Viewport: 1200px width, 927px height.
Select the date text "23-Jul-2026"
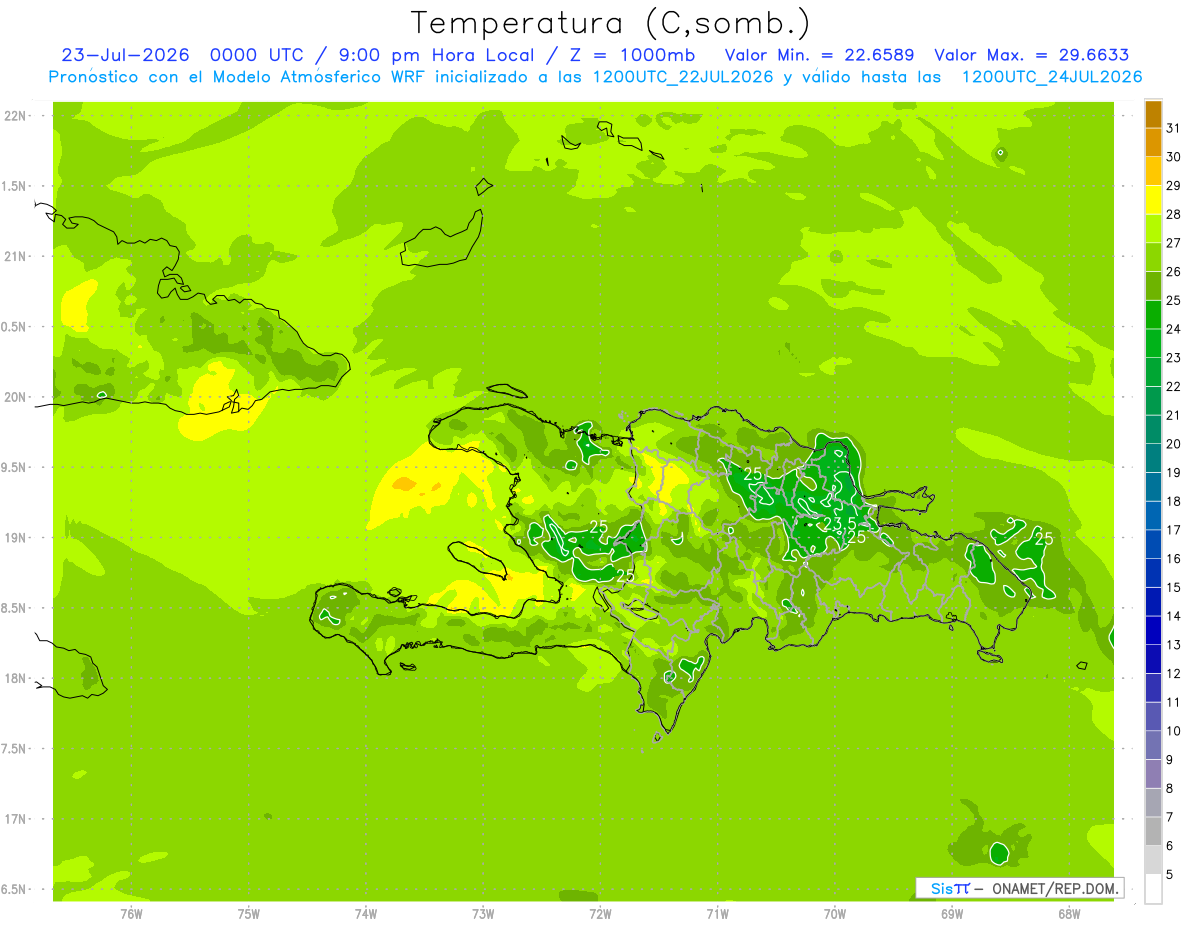(126, 55)
